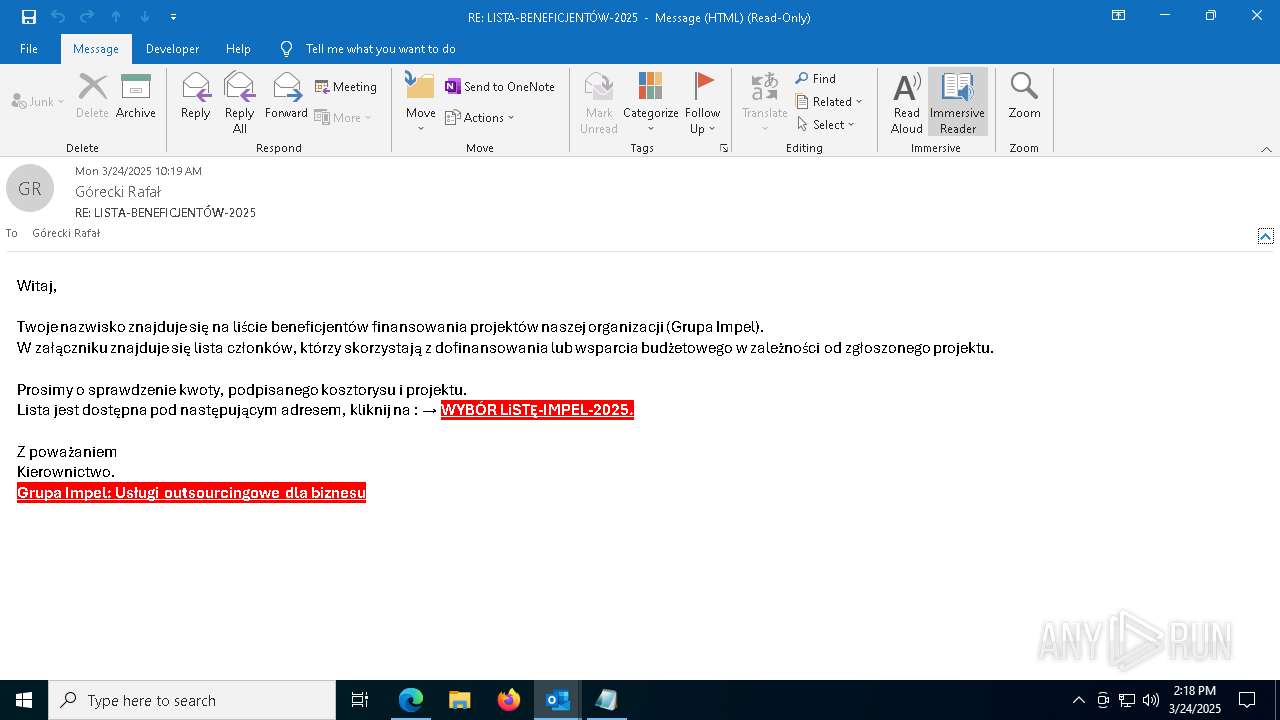
Task: Click the subject RE: LISTA-BENEFICJENTÓW-2025
Action: coord(165,213)
